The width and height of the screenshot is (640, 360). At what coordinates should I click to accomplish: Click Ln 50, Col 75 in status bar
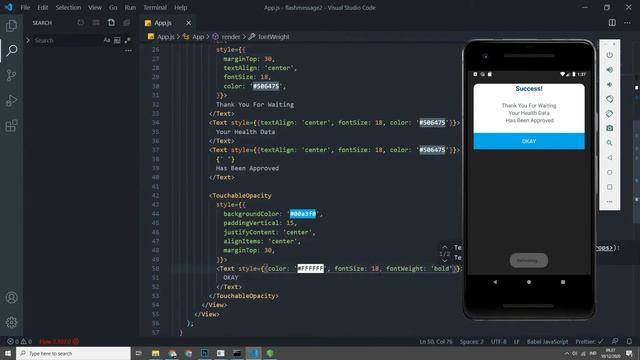pyautogui.click(x=436, y=342)
